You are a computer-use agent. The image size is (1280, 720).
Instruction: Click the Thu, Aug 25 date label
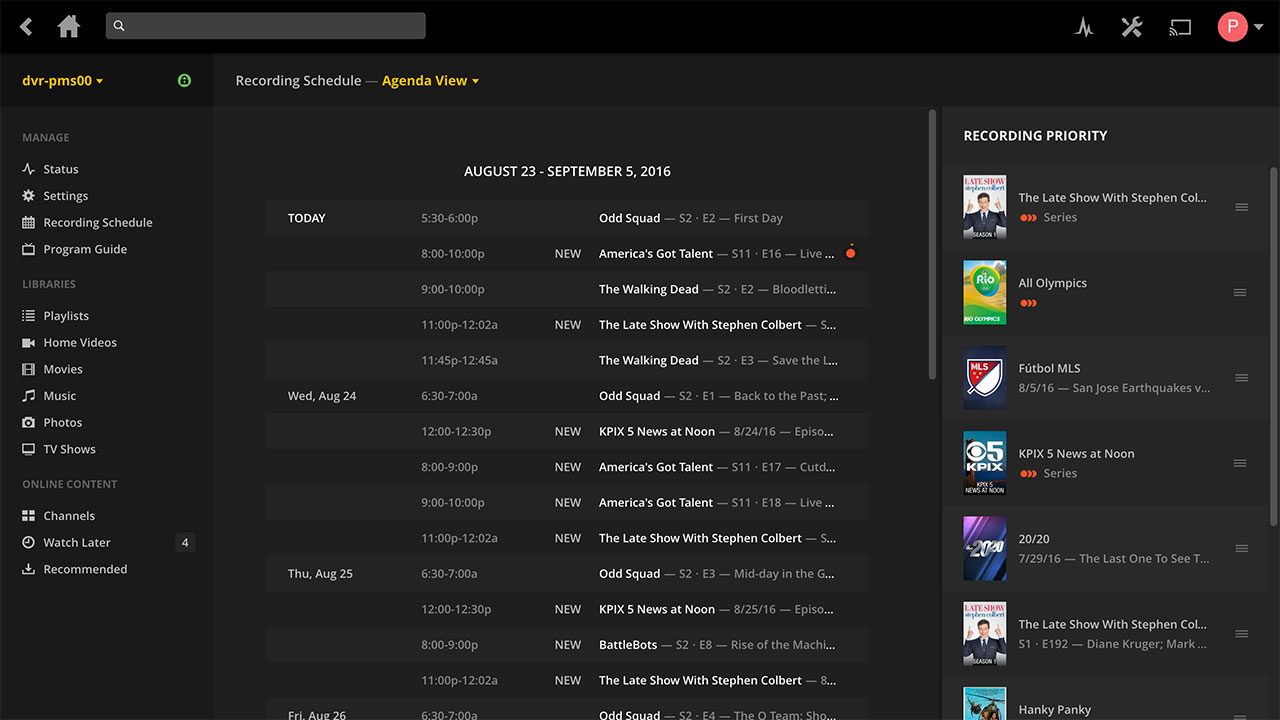click(320, 574)
